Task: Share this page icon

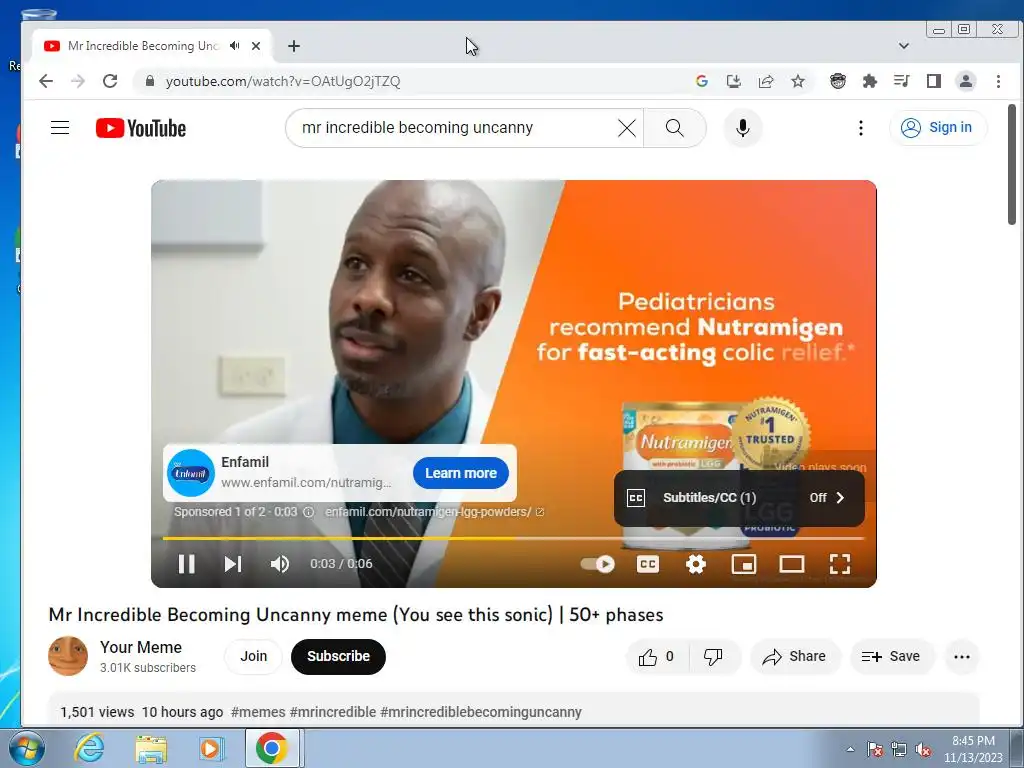Action: (x=766, y=81)
